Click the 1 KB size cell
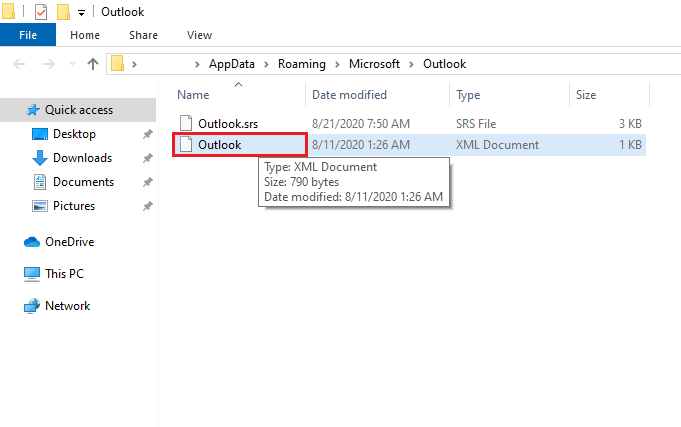This screenshot has width=681, height=427. click(630, 145)
